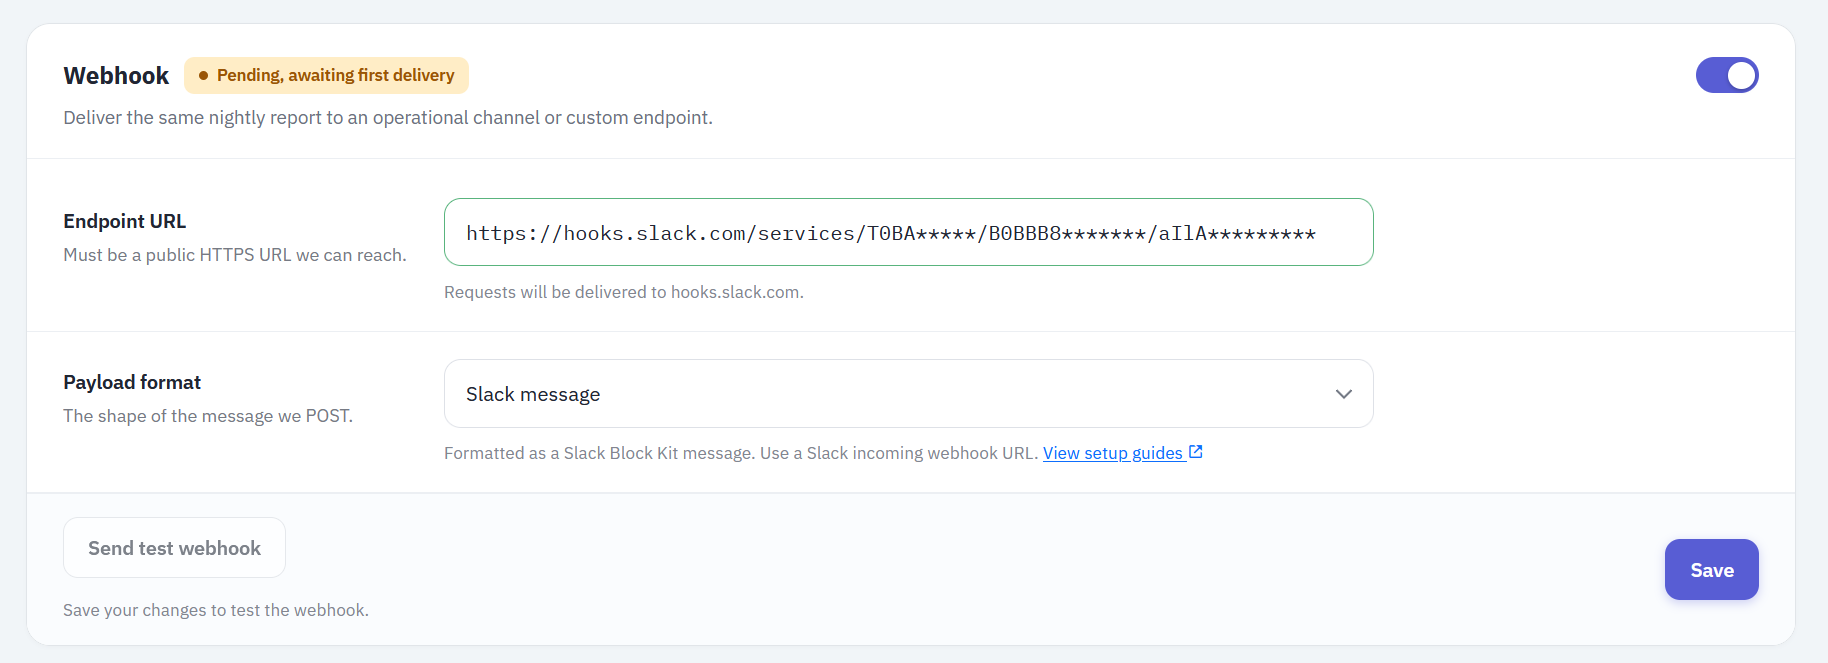Viewport: 1828px width, 663px height.
Task: Click the Send test webhook button
Action: point(174,548)
